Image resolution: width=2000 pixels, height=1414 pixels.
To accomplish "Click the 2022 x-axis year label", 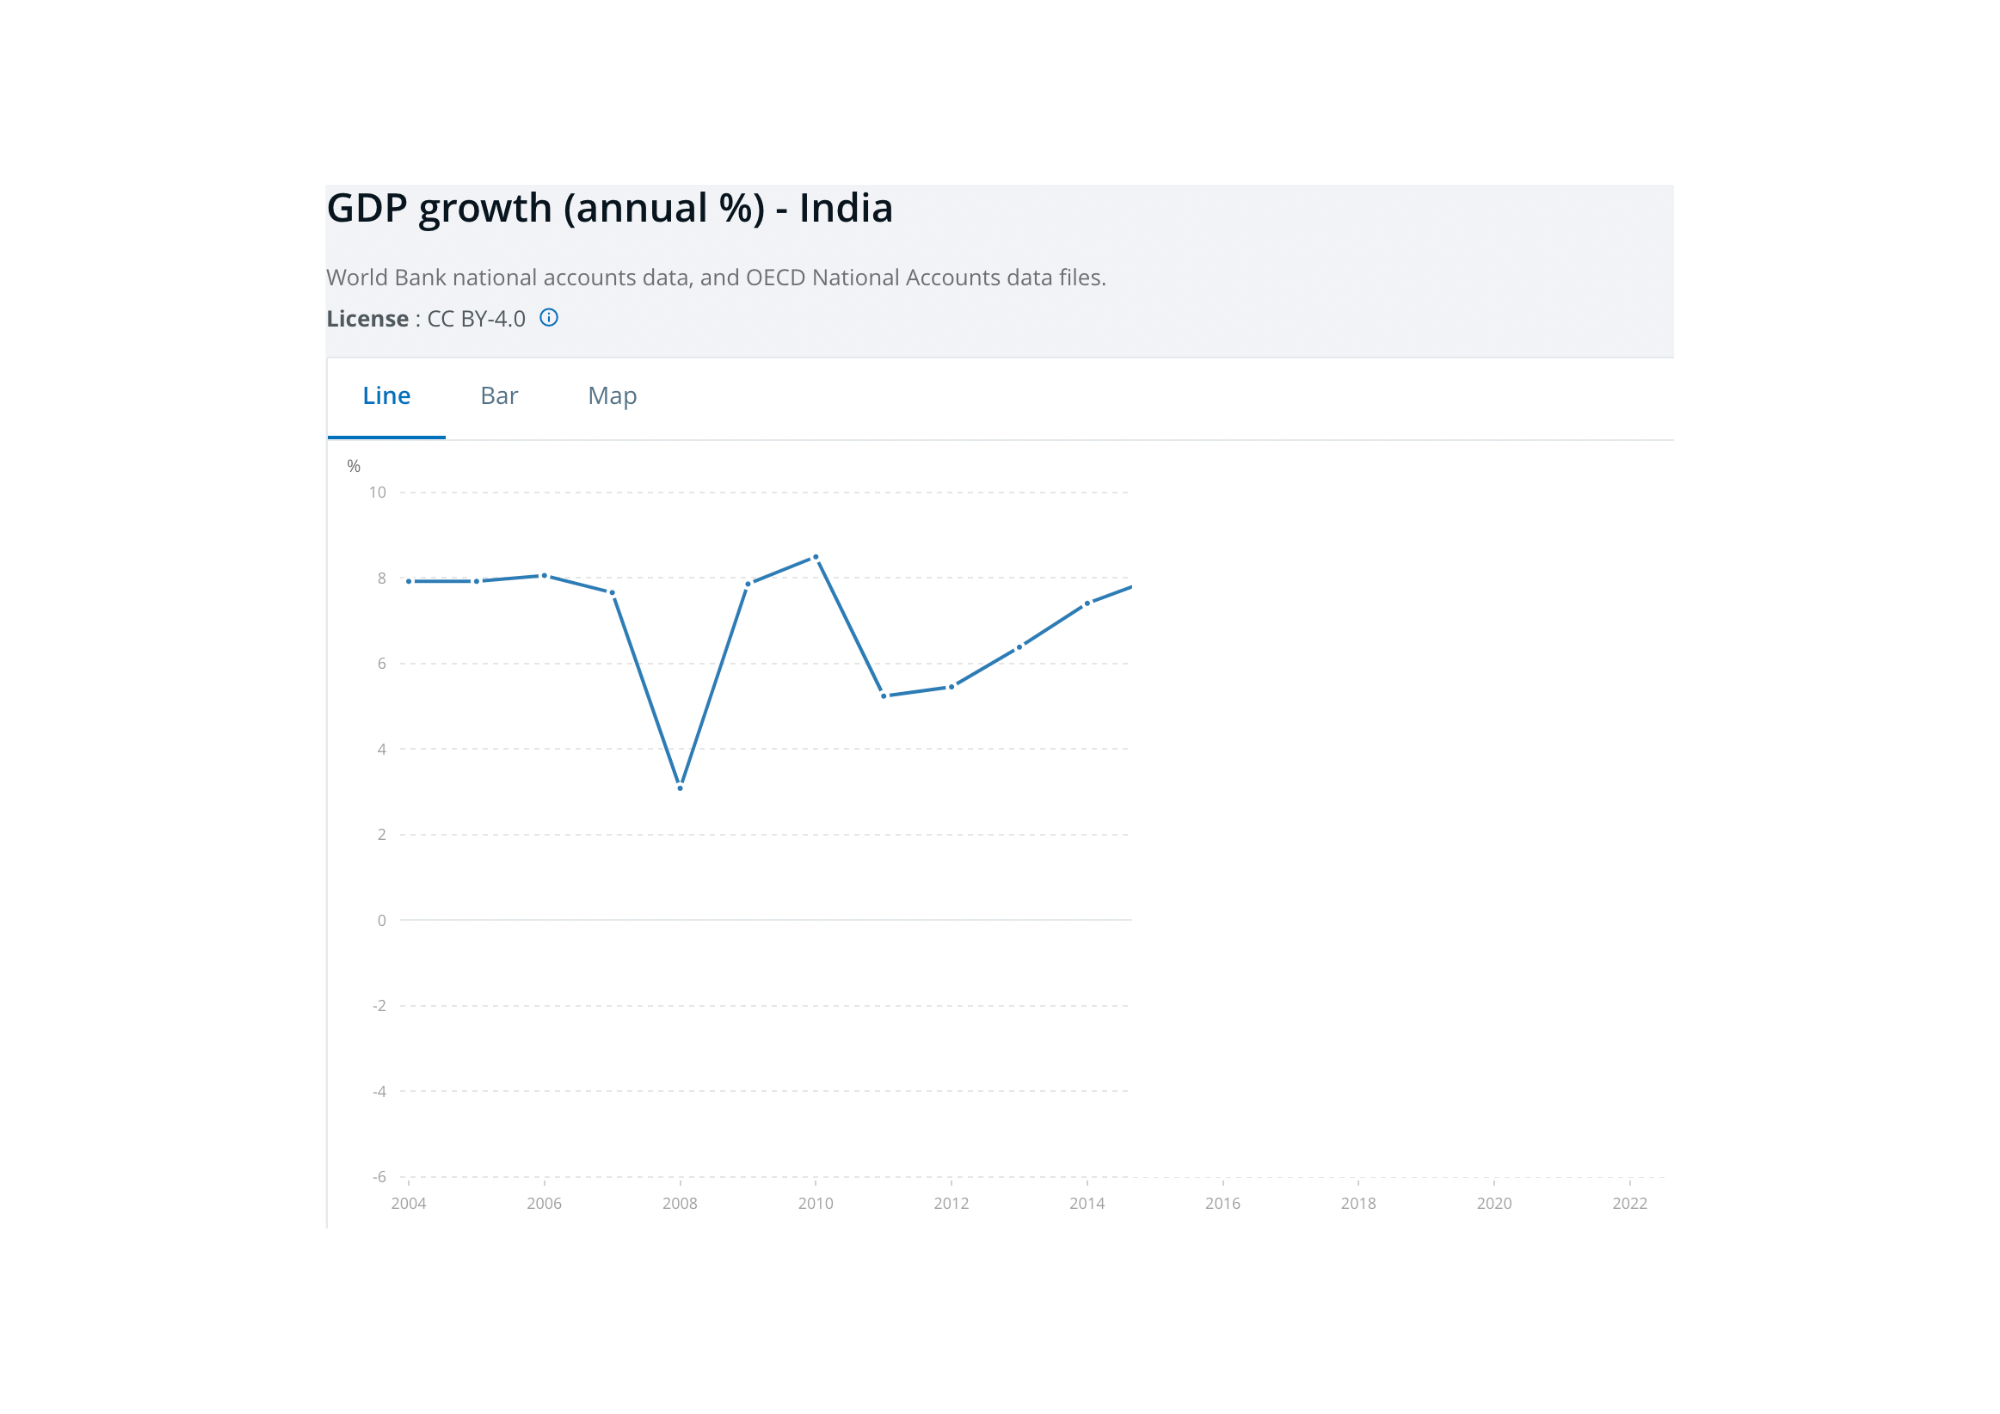I will (x=1629, y=1203).
